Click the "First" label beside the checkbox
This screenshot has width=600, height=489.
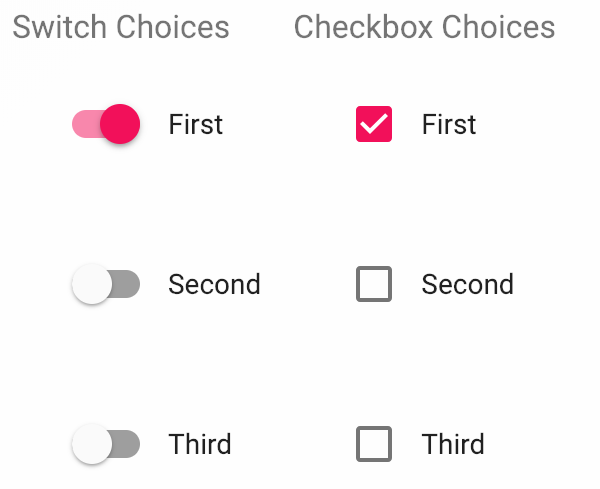pyautogui.click(x=449, y=124)
